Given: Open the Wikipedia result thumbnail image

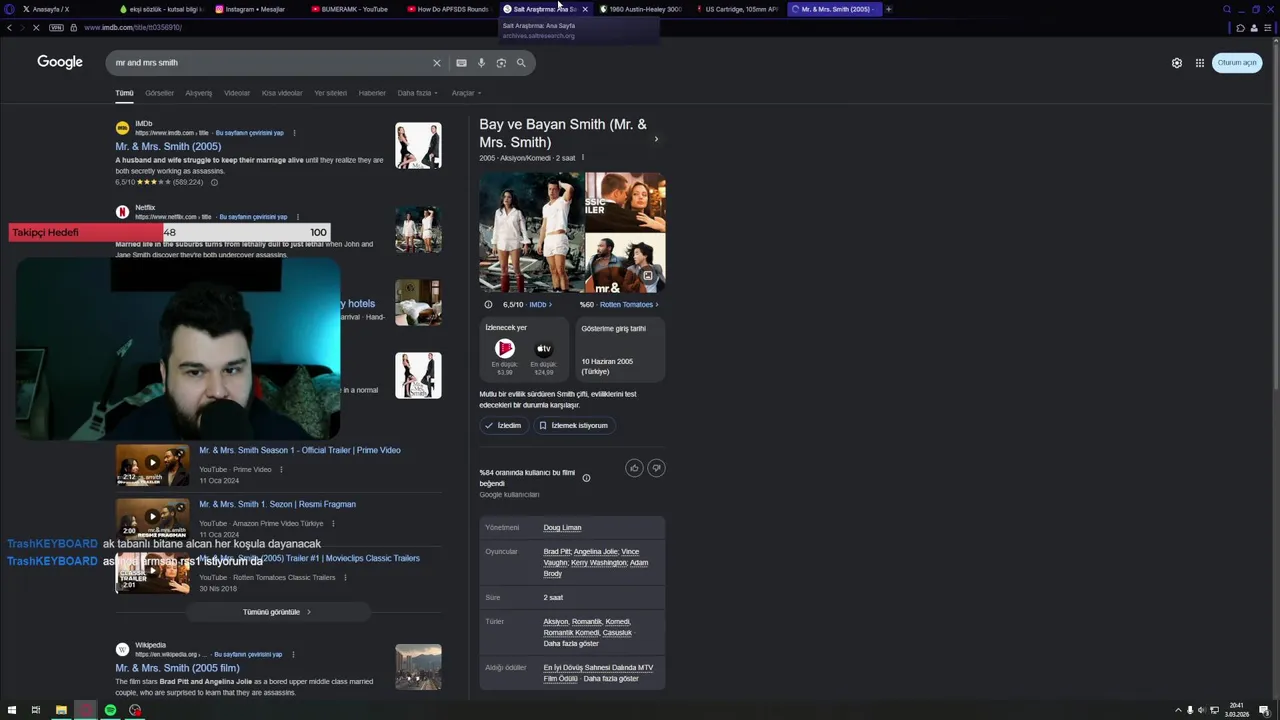Looking at the screenshot, I should tap(418, 667).
